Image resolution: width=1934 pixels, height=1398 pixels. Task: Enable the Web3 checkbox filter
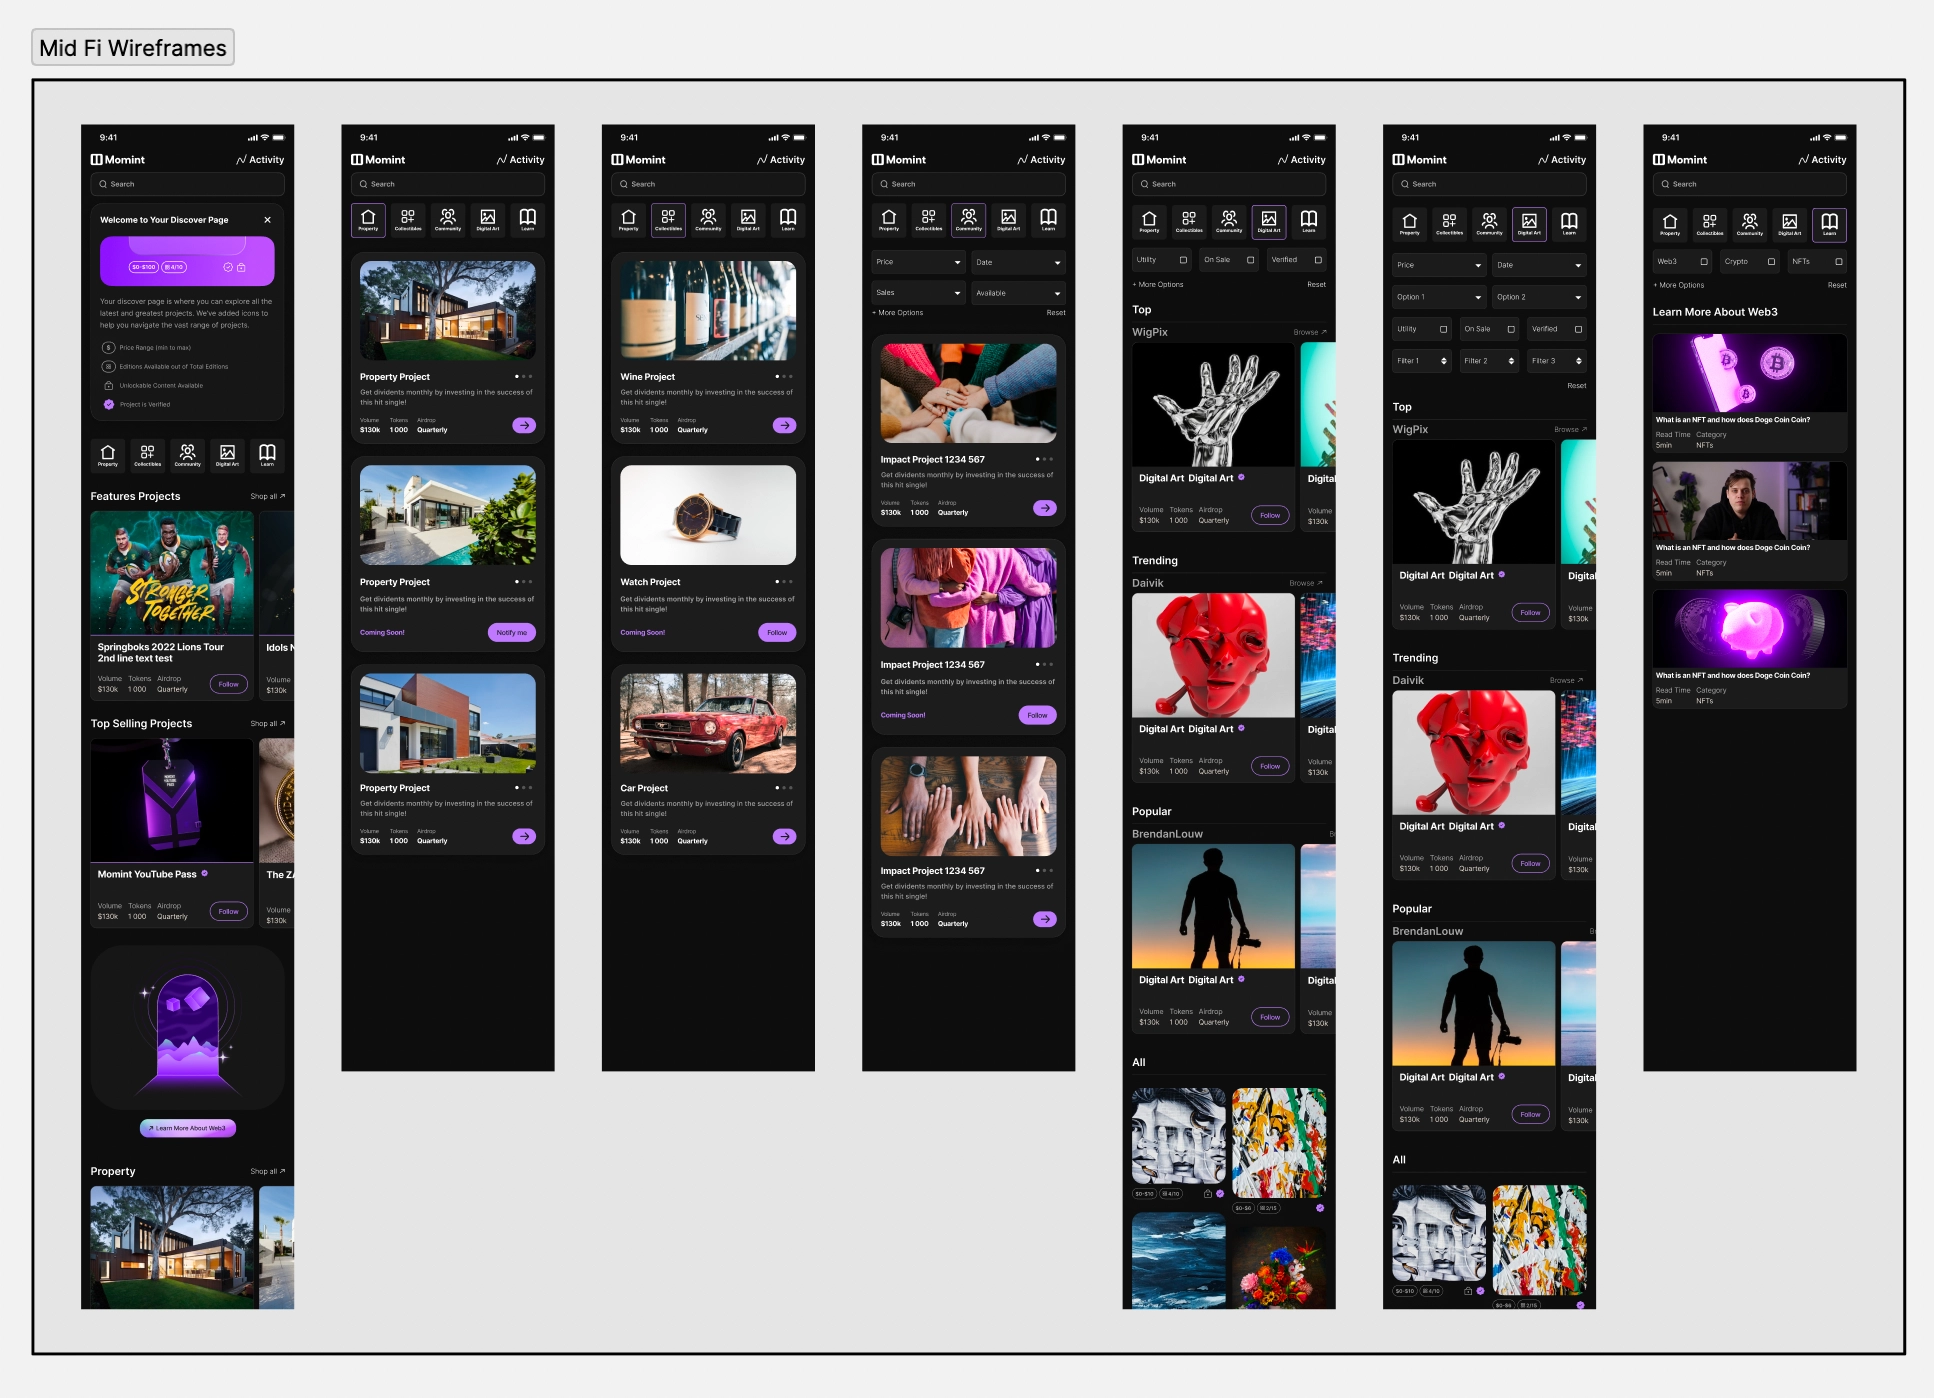click(x=1704, y=262)
